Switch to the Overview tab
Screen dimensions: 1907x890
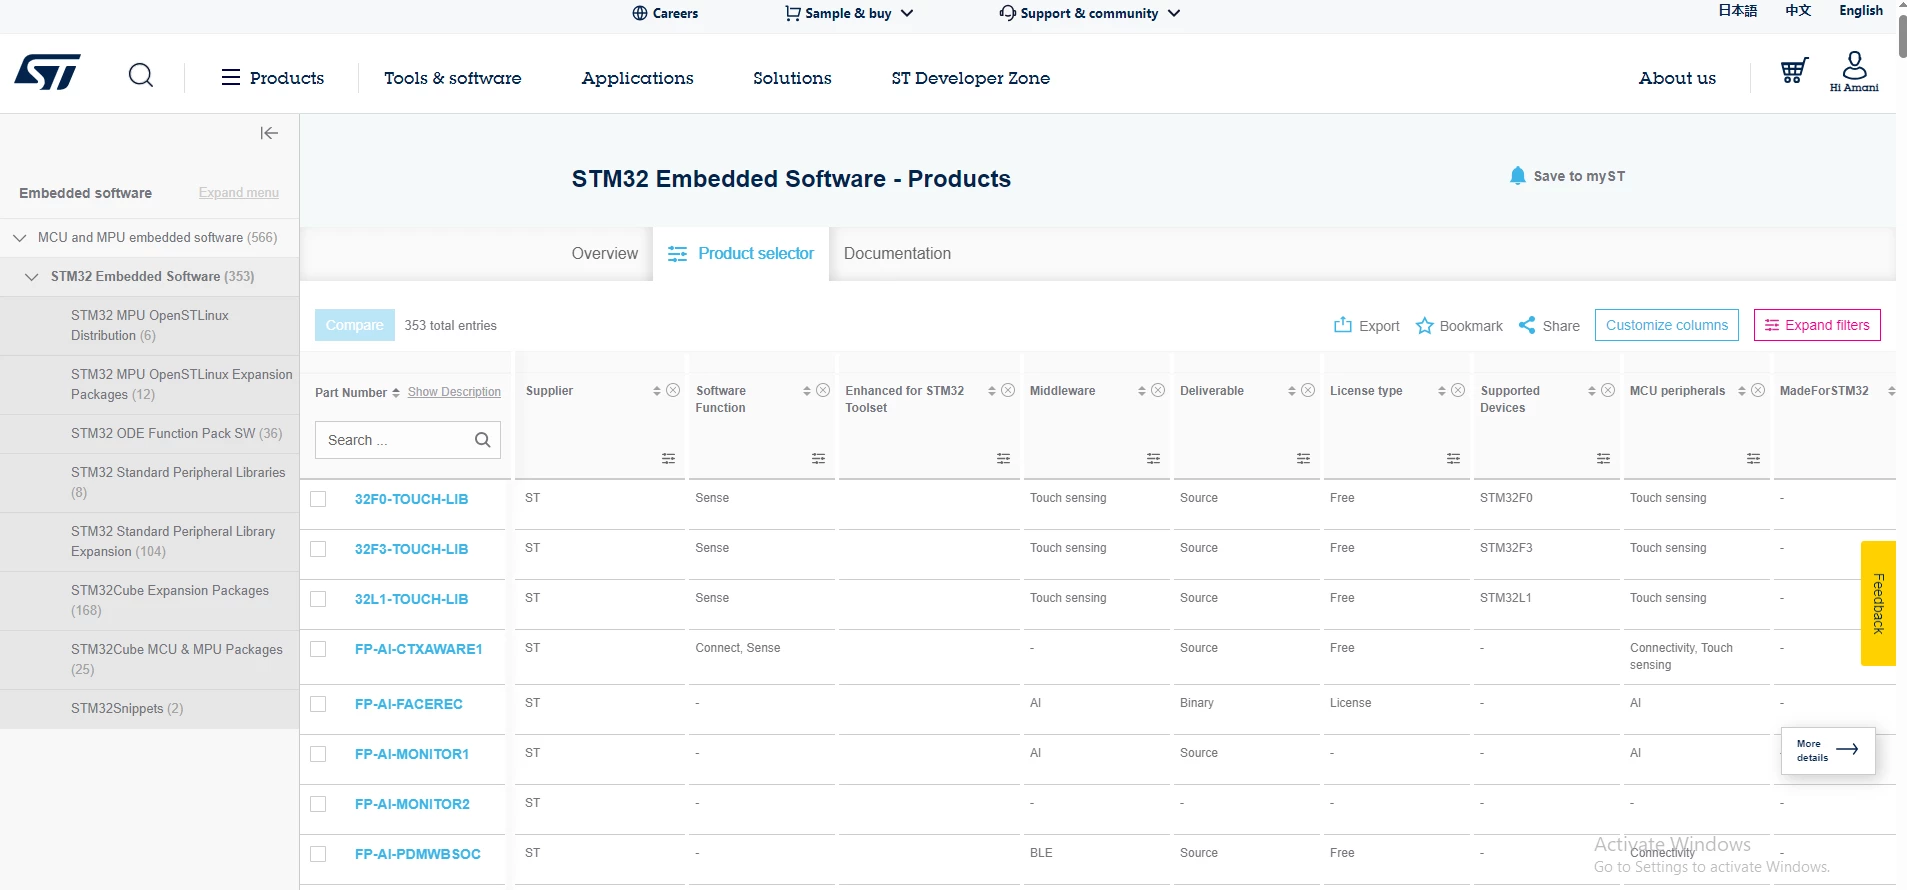pyautogui.click(x=604, y=254)
